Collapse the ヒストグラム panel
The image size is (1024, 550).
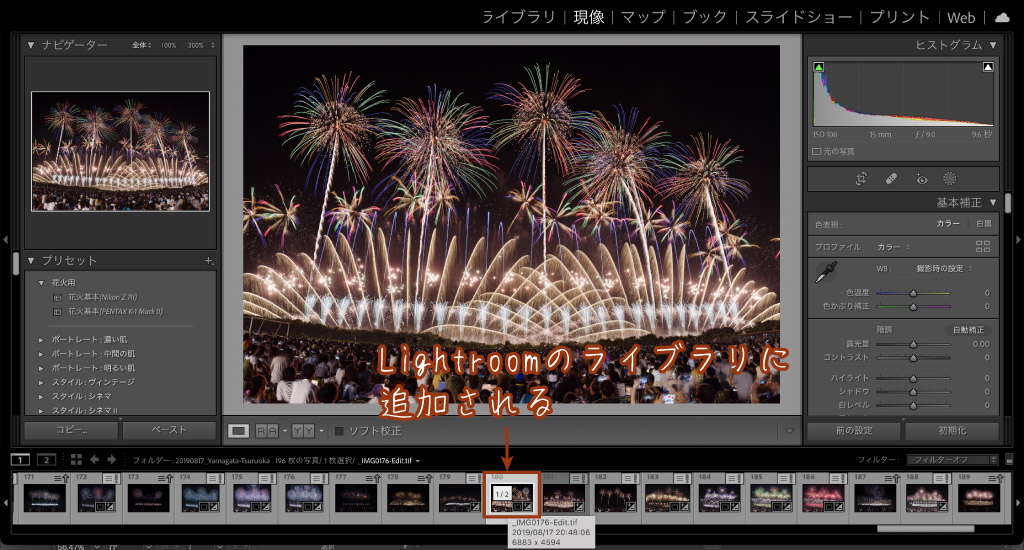(x=993, y=45)
